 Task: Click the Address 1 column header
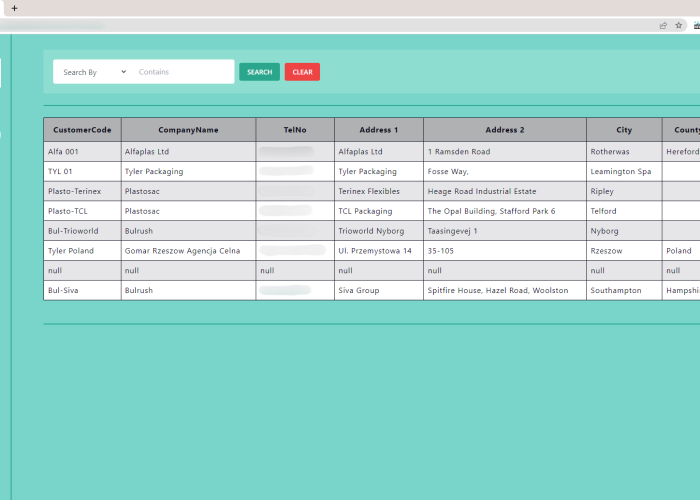[379, 130]
